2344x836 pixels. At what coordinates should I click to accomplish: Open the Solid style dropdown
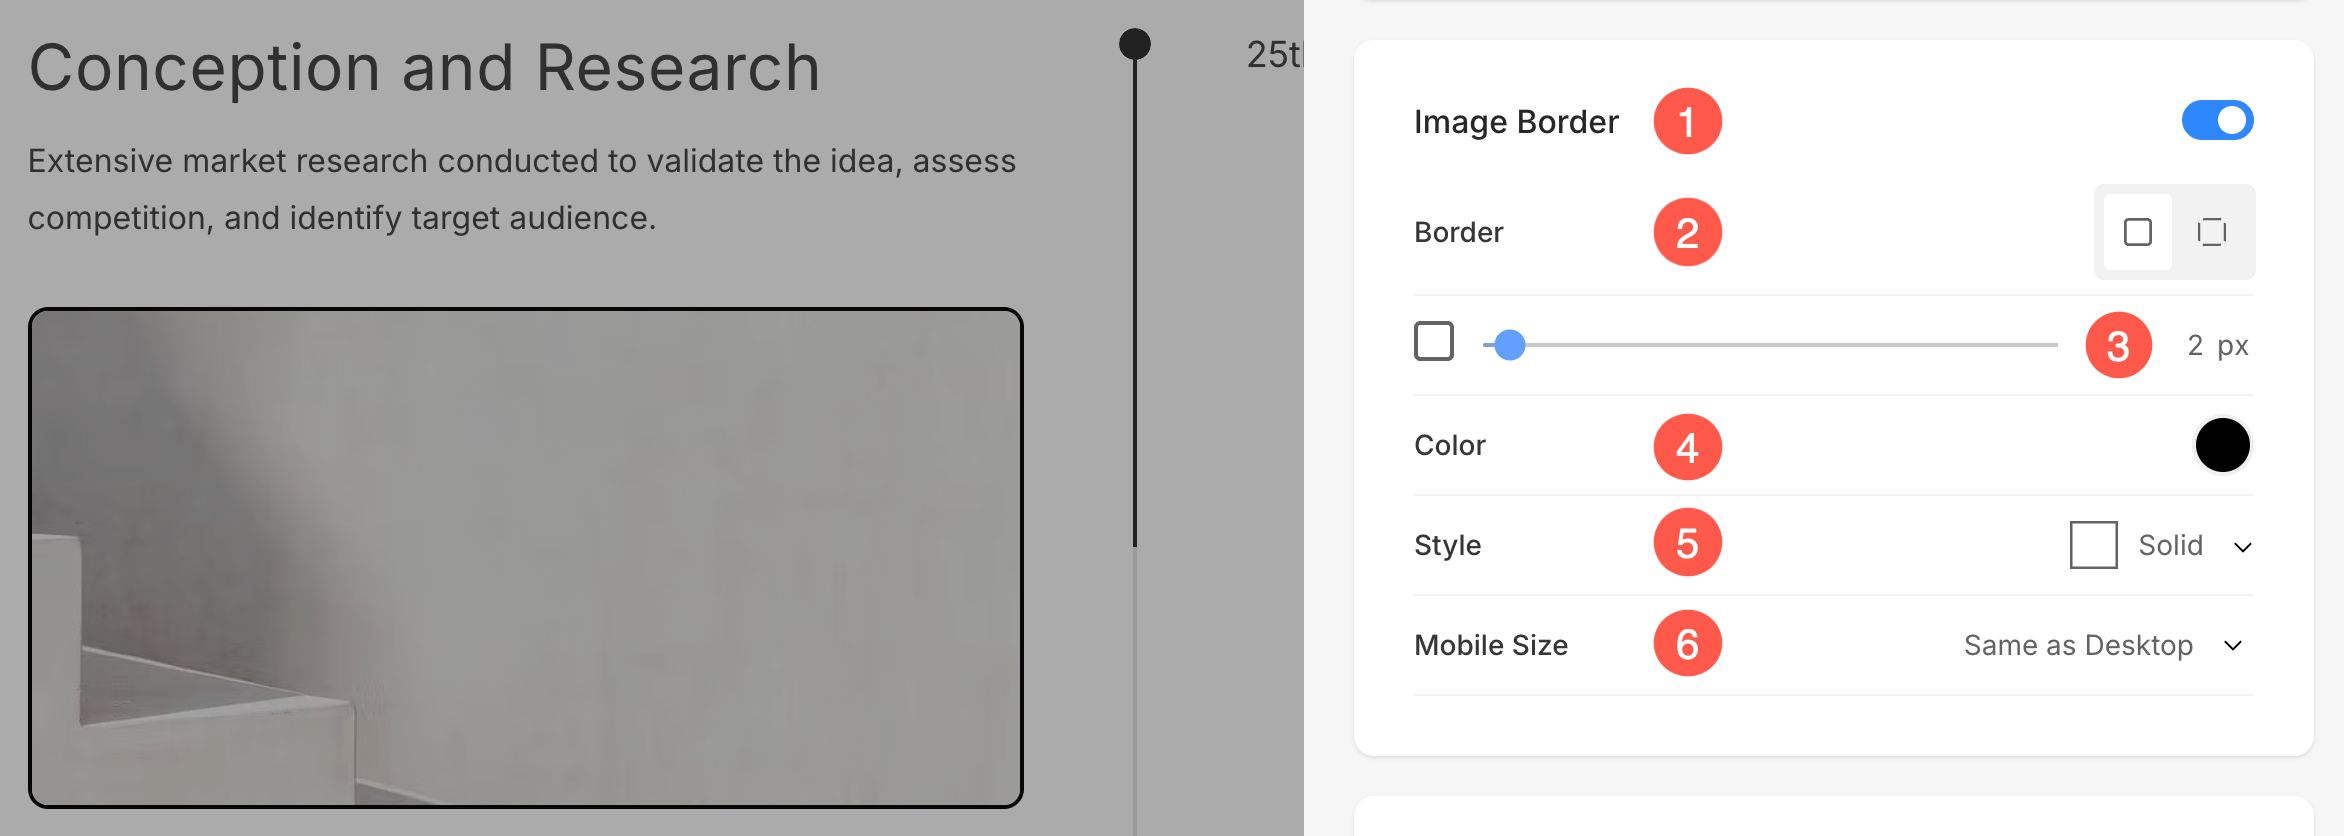tap(2161, 545)
